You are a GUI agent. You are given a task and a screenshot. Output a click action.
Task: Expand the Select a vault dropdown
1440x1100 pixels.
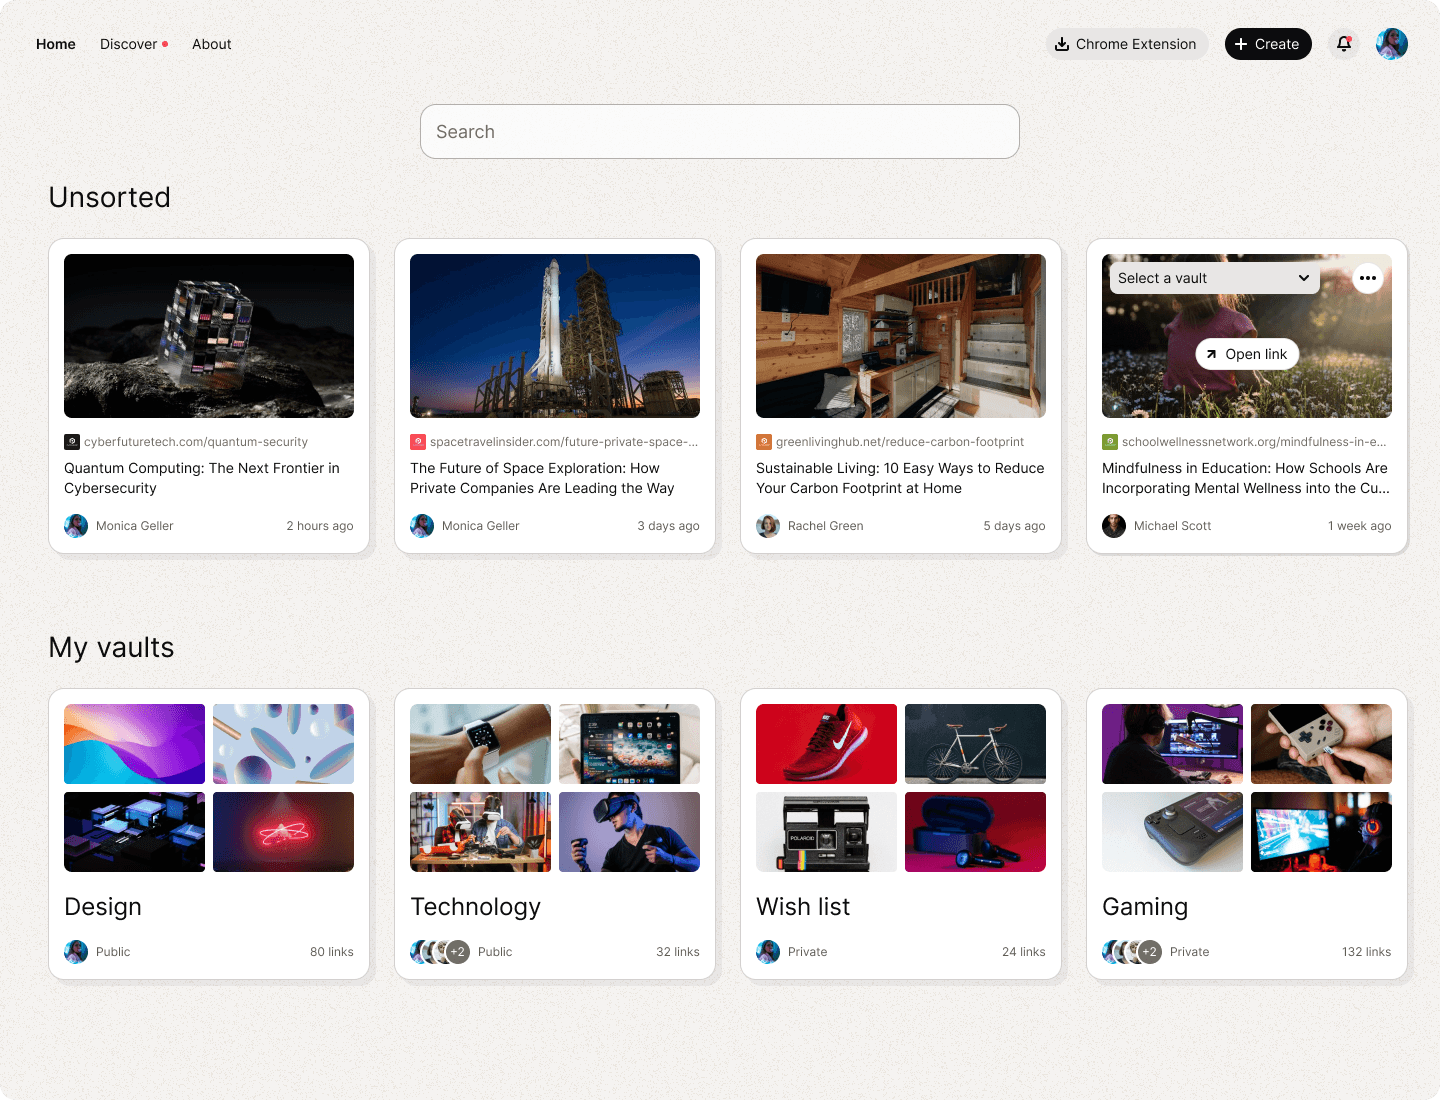click(1214, 278)
